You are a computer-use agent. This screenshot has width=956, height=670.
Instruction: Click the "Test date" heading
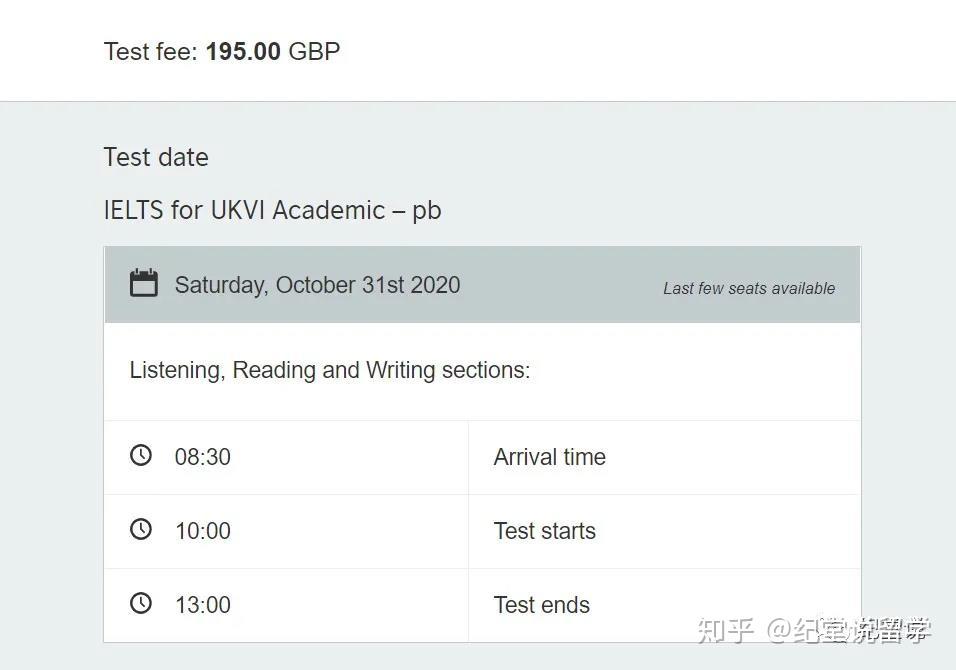click(x=156, y=157)
